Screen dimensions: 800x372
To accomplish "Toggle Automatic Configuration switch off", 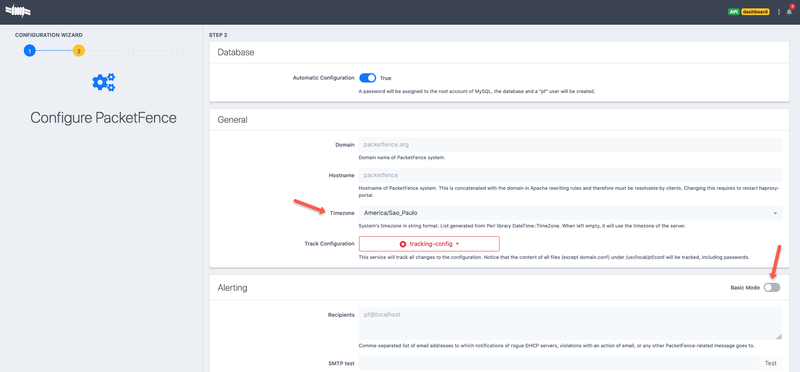I will (367, 78).
